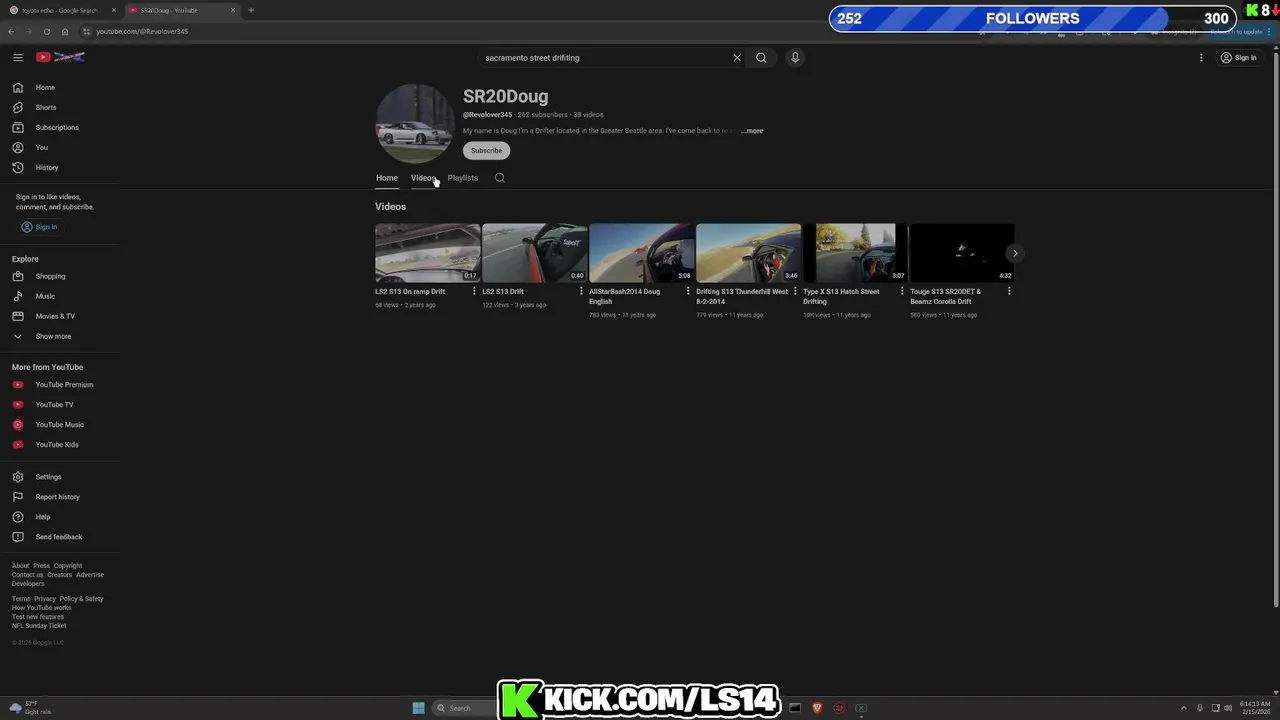Open options menu for Touge S13 SR20DET video
This screenshot has height=720, width=1280.
(1009, 291)
